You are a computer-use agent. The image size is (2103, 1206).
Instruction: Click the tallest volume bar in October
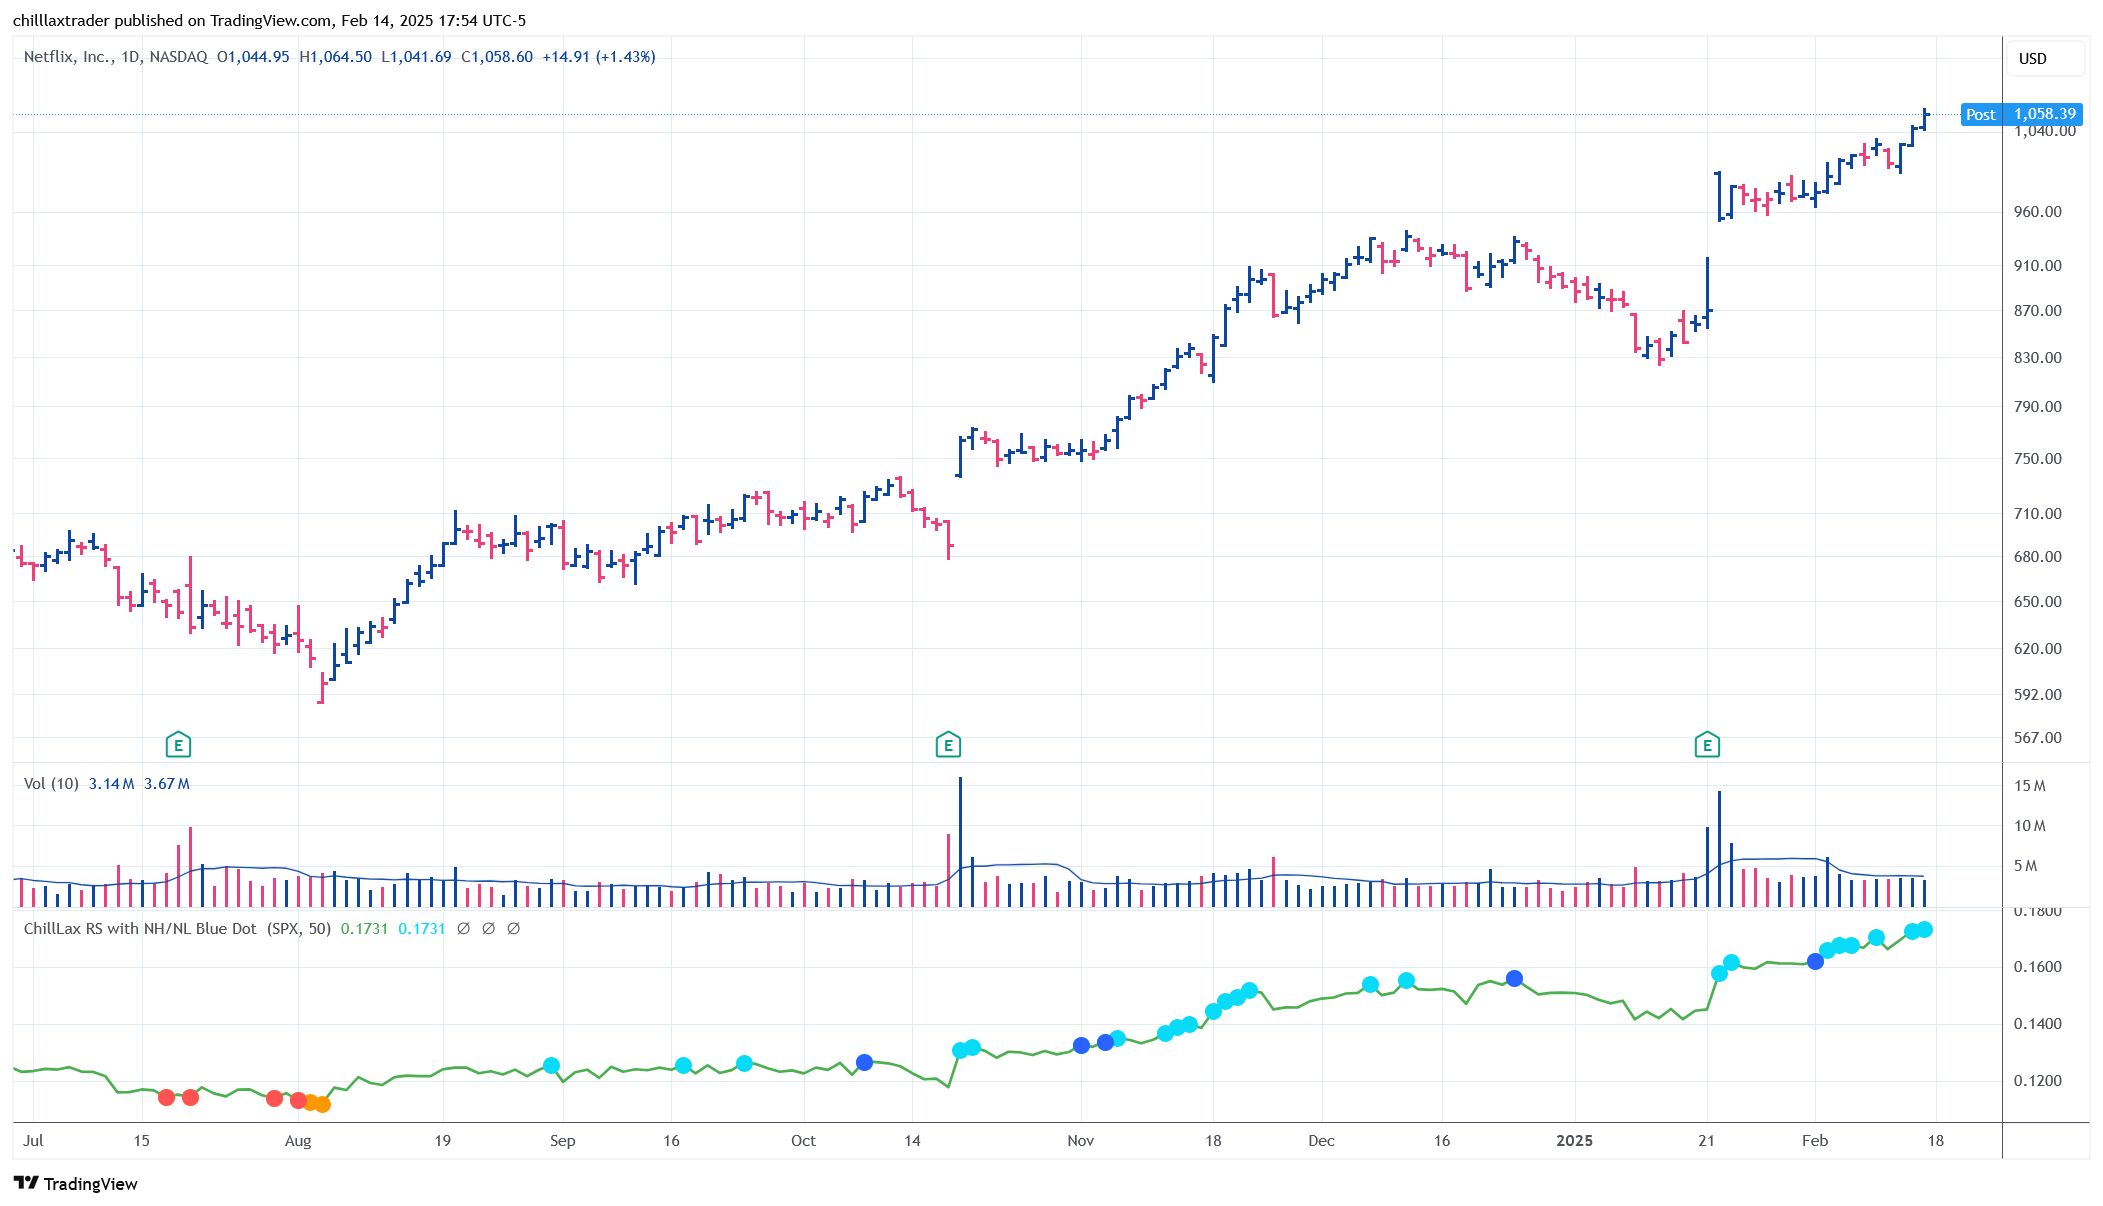click(x=960, y=842)
